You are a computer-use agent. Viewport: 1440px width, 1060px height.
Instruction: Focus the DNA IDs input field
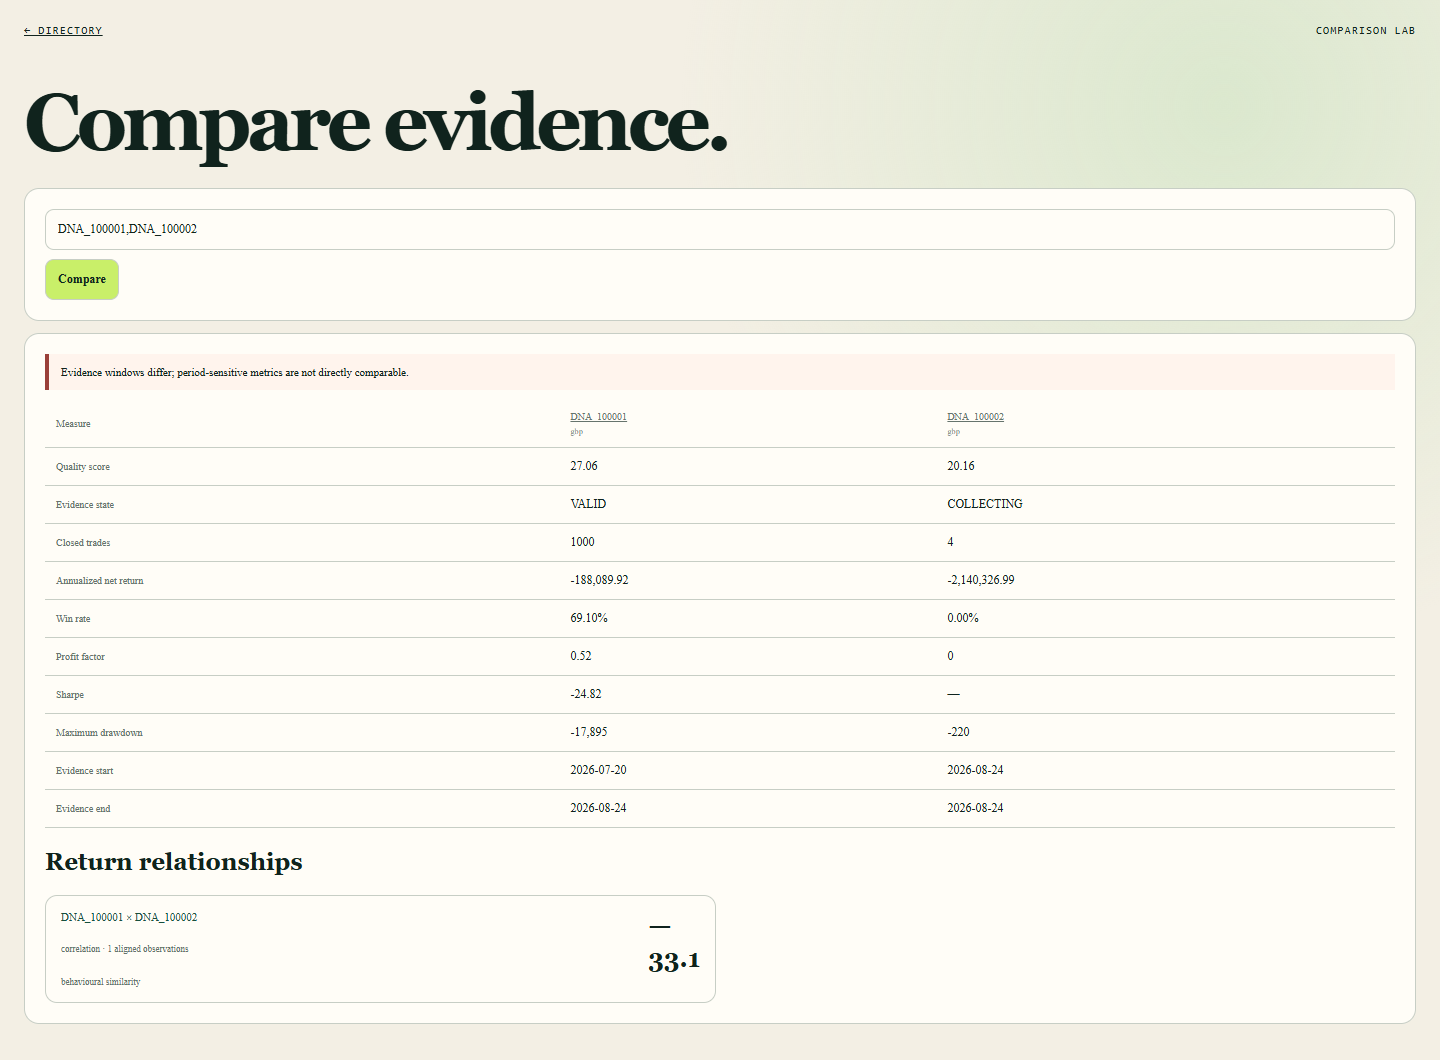(x=720, y=229)
